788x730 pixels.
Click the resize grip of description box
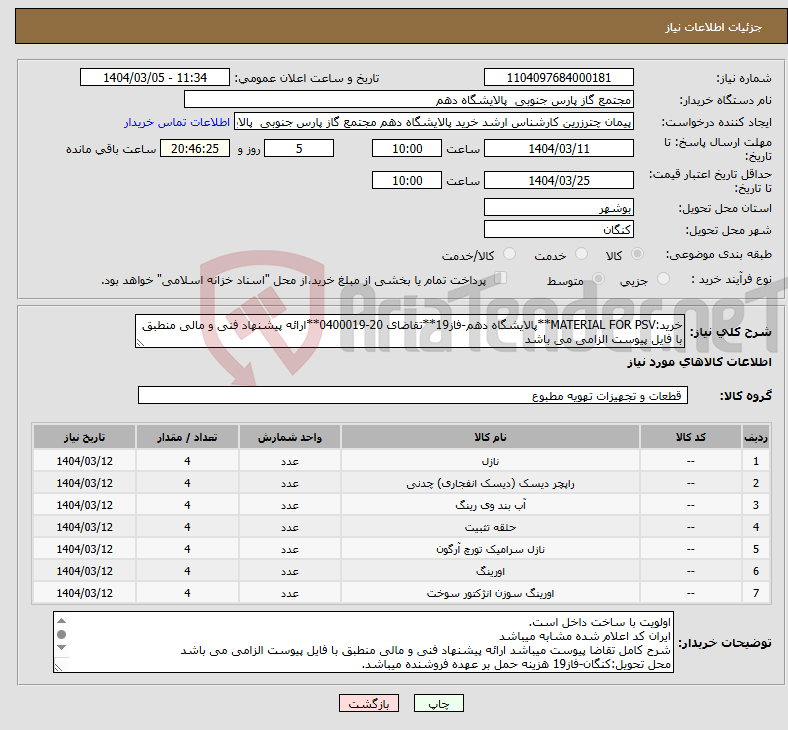(x=140, y=343)
